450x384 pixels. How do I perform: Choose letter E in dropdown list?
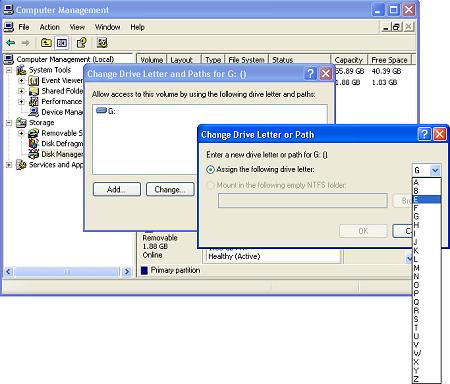pos(427,199)
